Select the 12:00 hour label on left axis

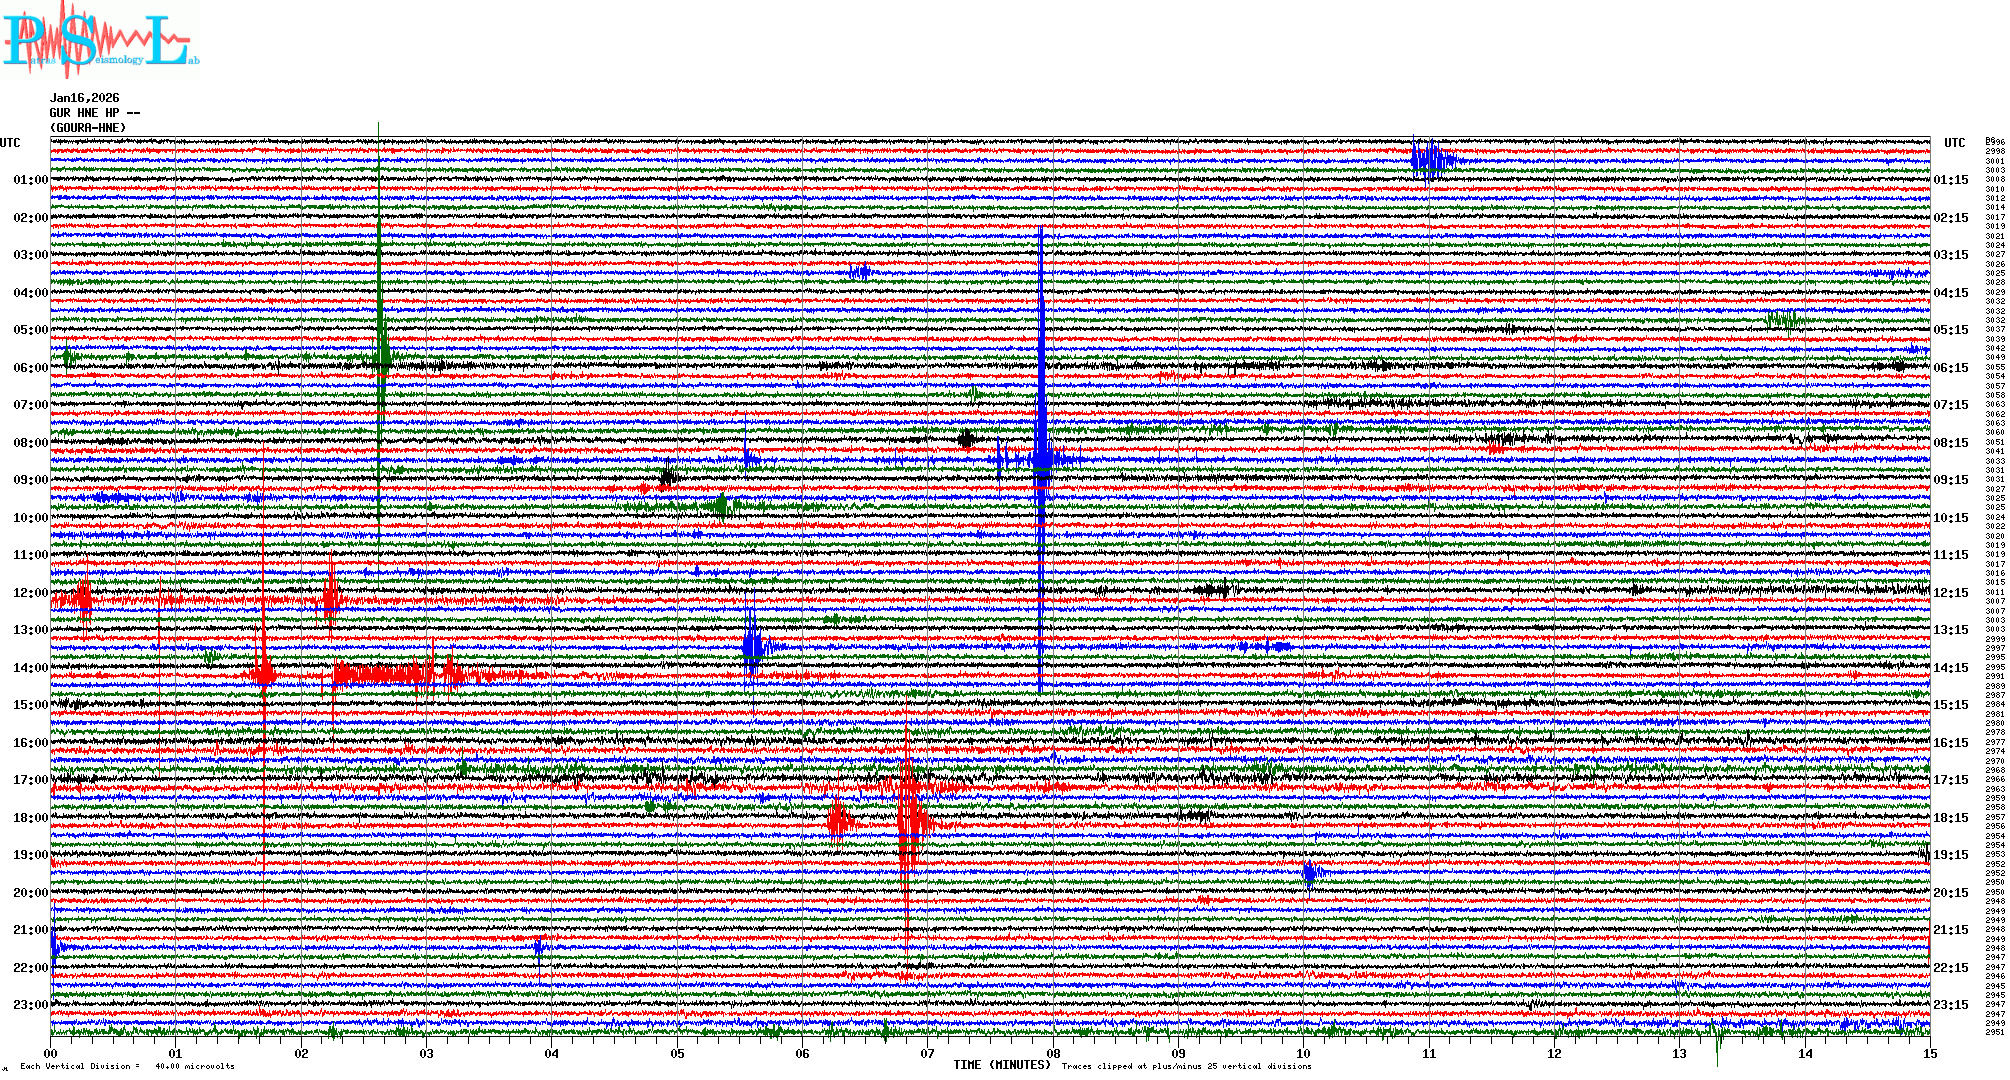pos(30,593)
